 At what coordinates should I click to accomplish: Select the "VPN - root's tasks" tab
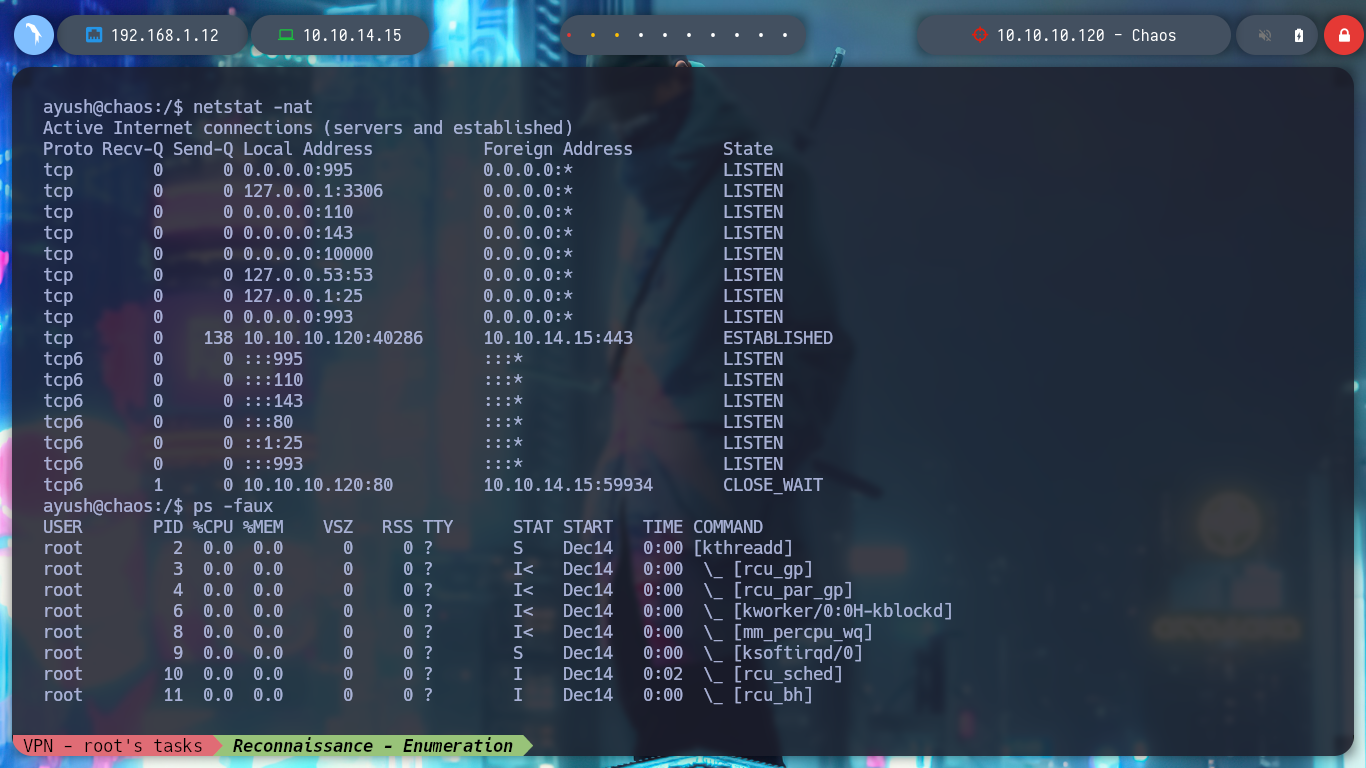[113, 745]
